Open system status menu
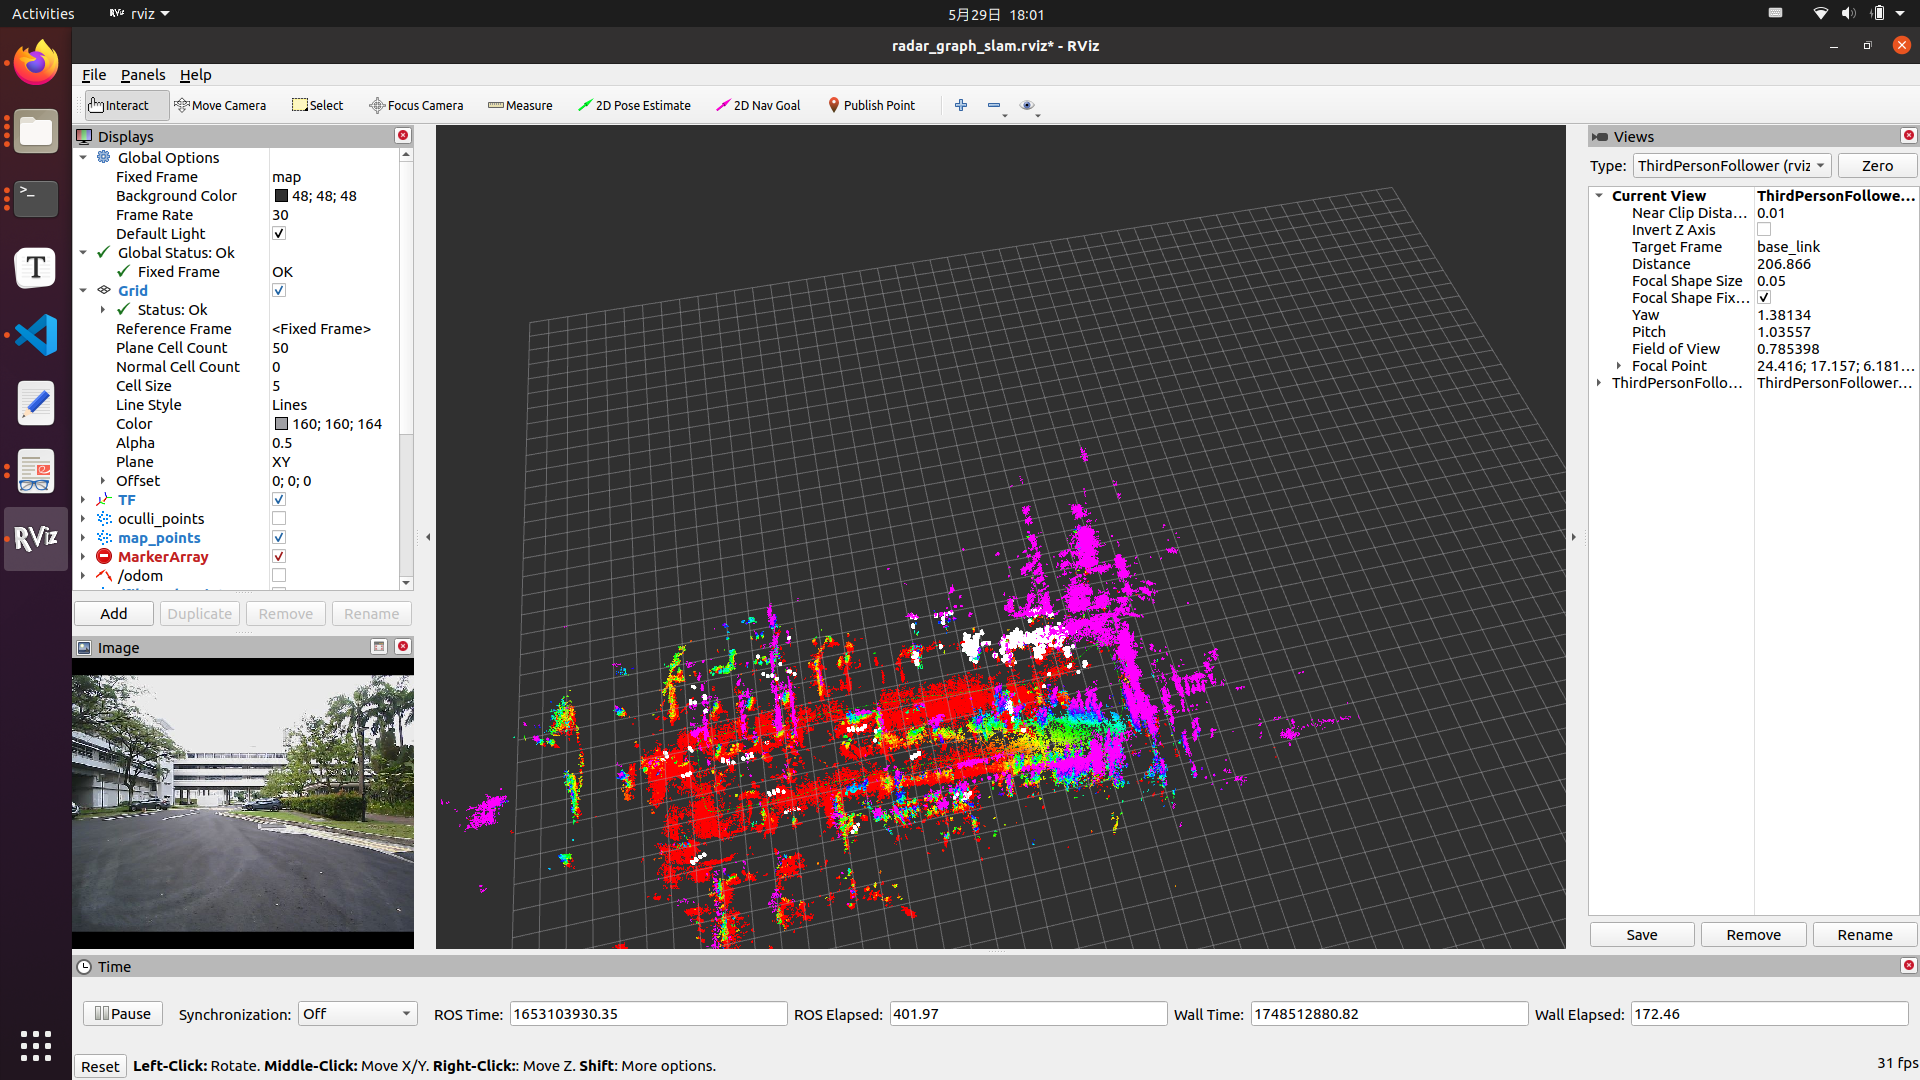The width and height of the screenshot is (1920, 1080). pyautogui.click(x=1860, y=14)
